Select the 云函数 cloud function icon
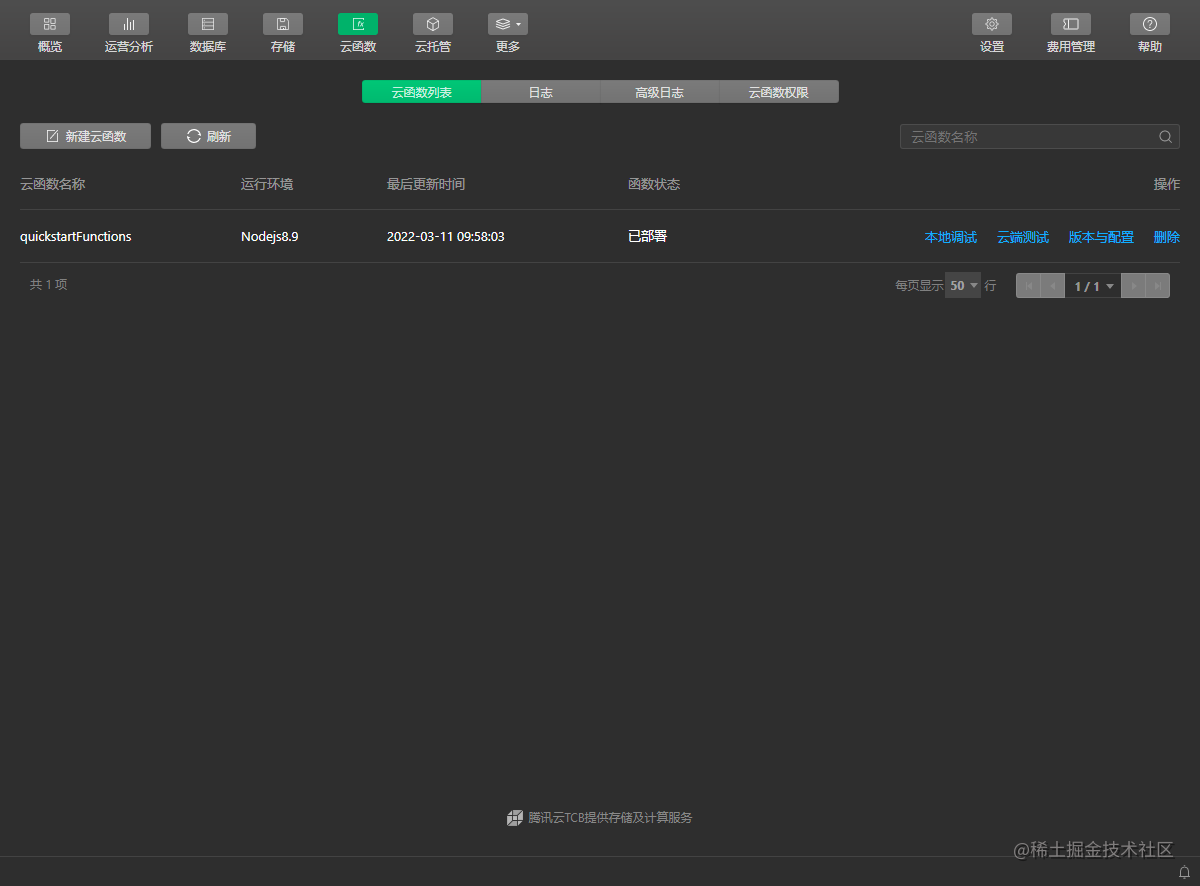1200x886 pixels. (358, 24)
